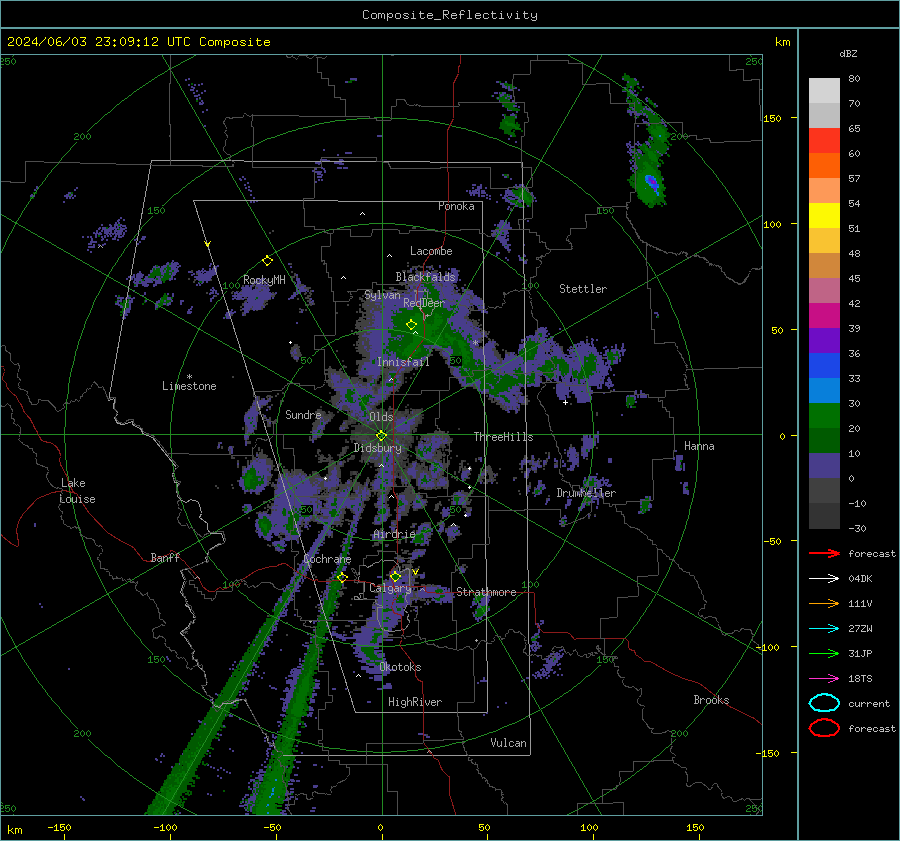
Task: Click the red forecast arrow legend icon
Action: (824, 553)
